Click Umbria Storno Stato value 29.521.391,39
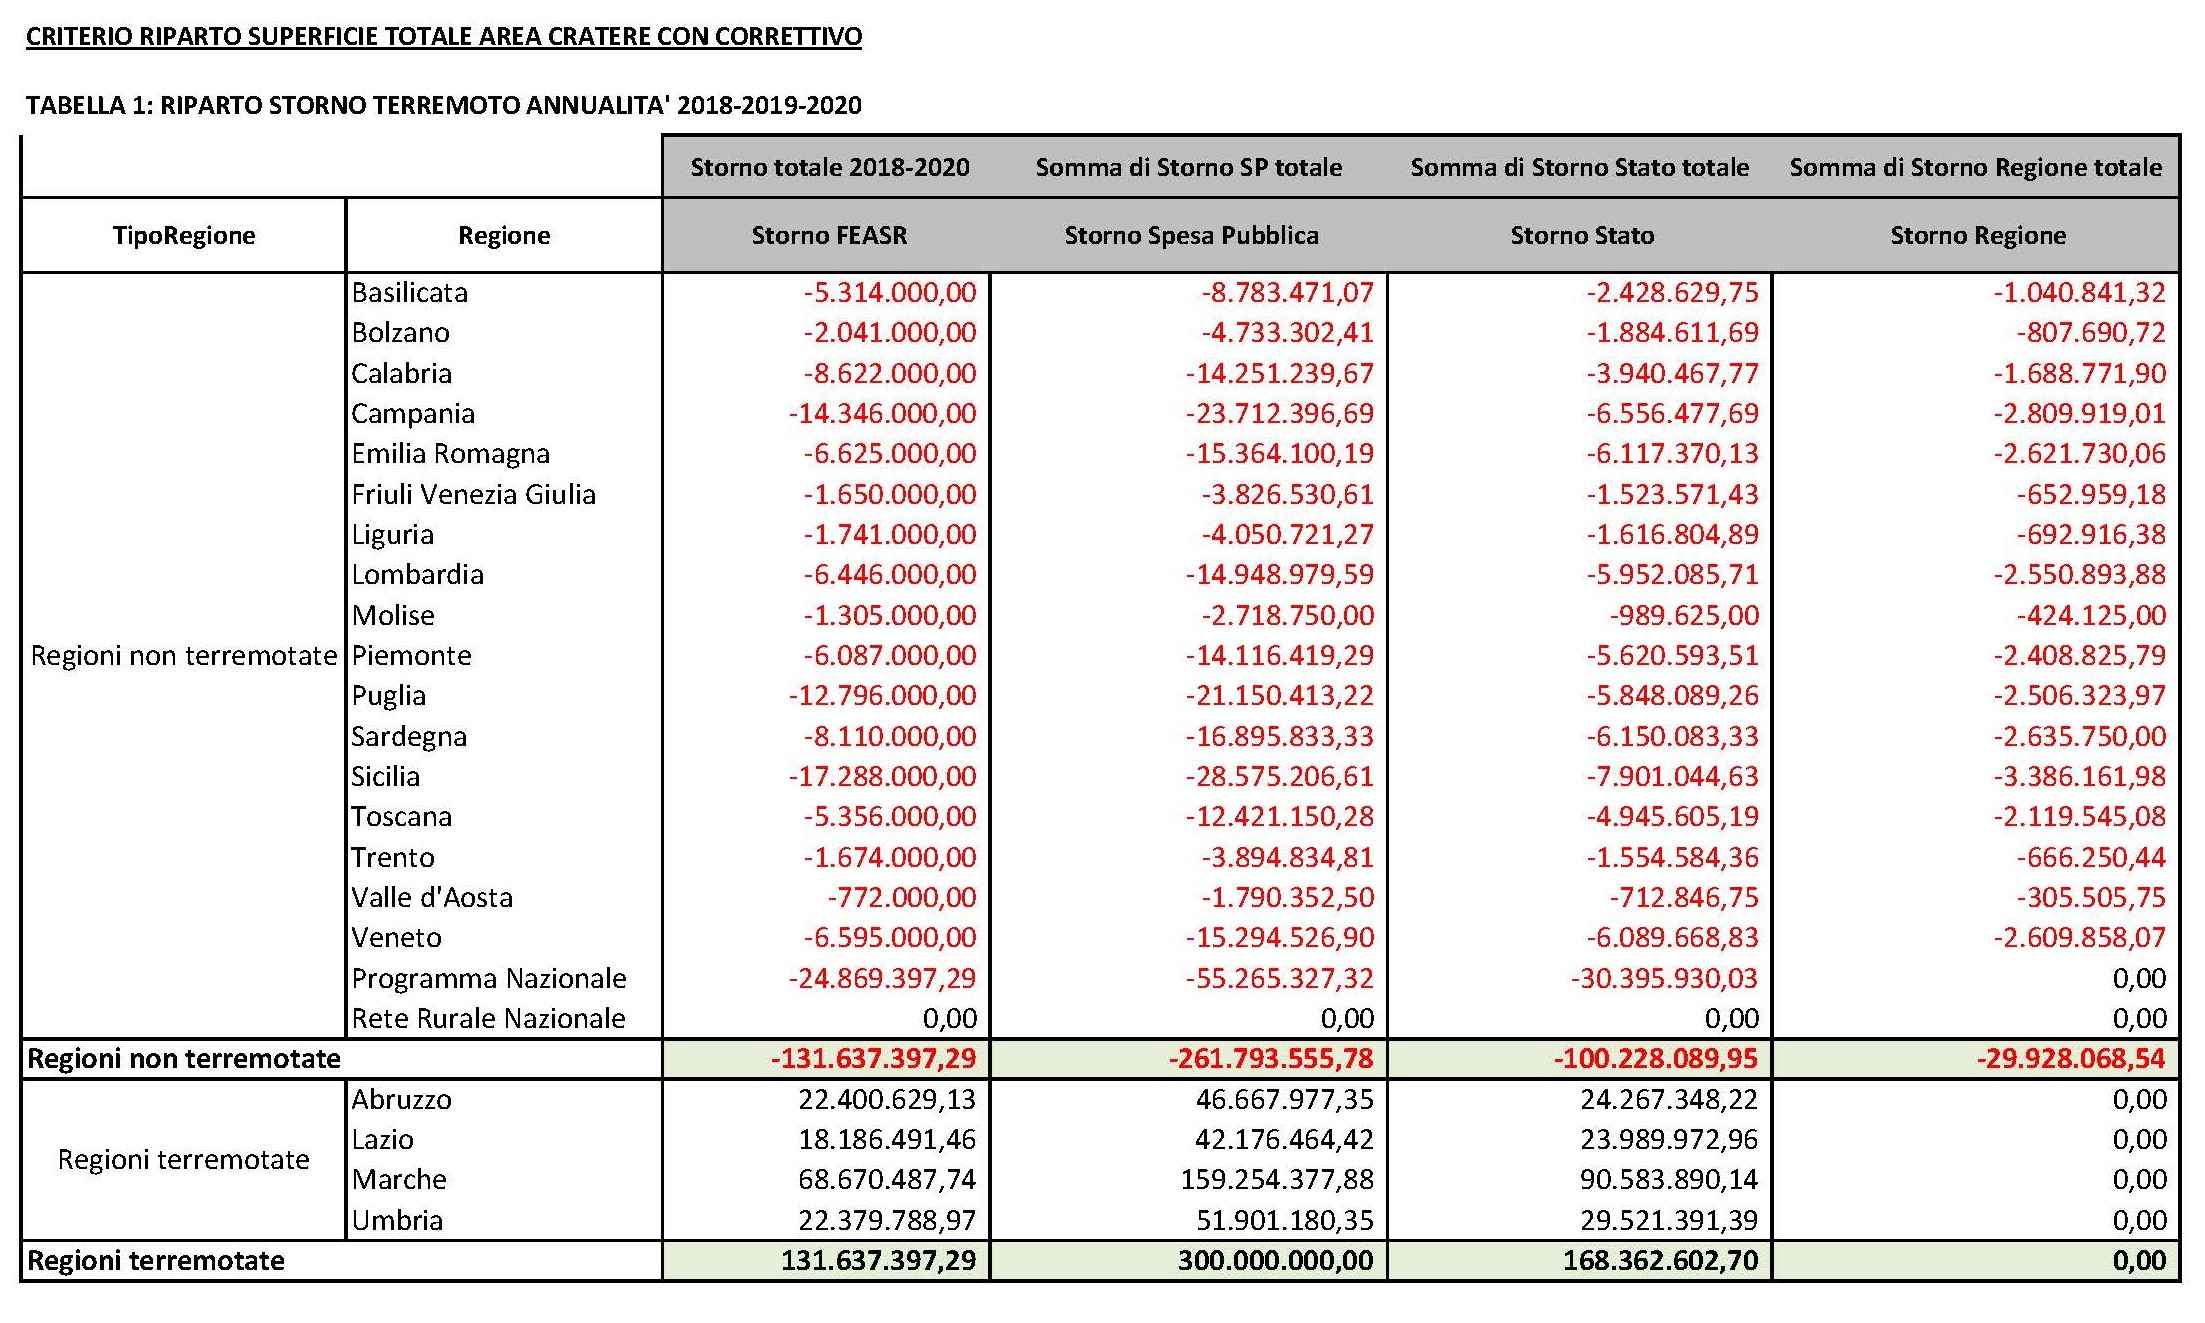The height and width of the screenshot is (1323, 2205). click(x=1669, y=1221)
